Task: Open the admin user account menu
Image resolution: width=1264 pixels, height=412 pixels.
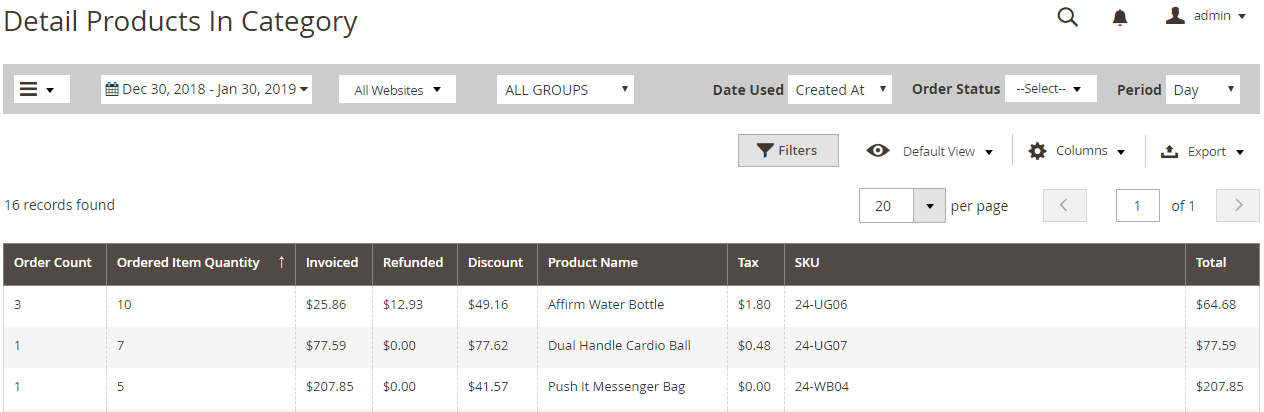Action: click(1206, 16)
